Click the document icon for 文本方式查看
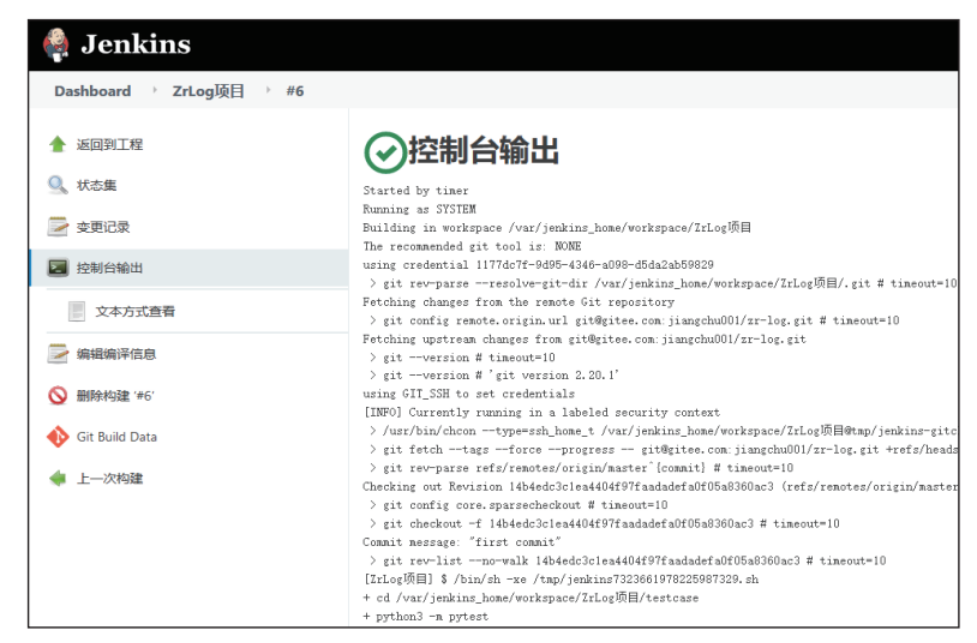Screen dimensions: 977x643 coord(77,311)
